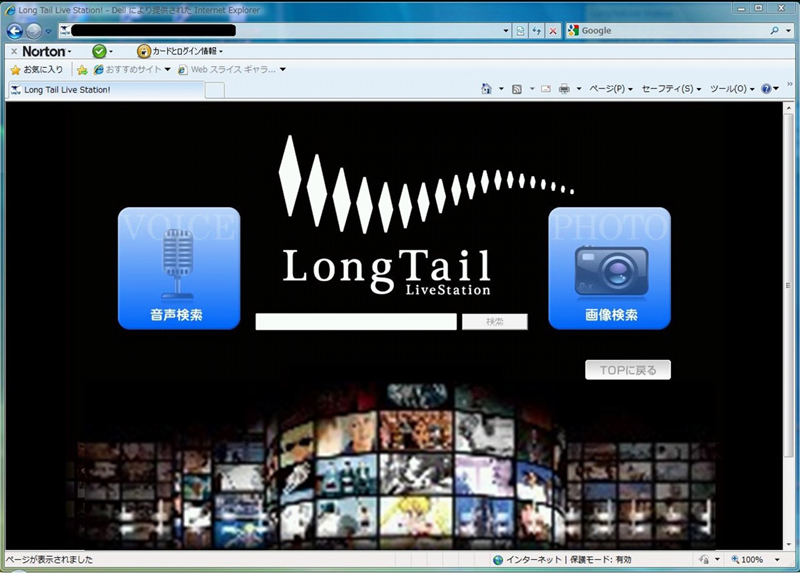Viewport: 800px width, 573px height.
Task: Refresh the page with the reload icon
Action: point(536,31)
